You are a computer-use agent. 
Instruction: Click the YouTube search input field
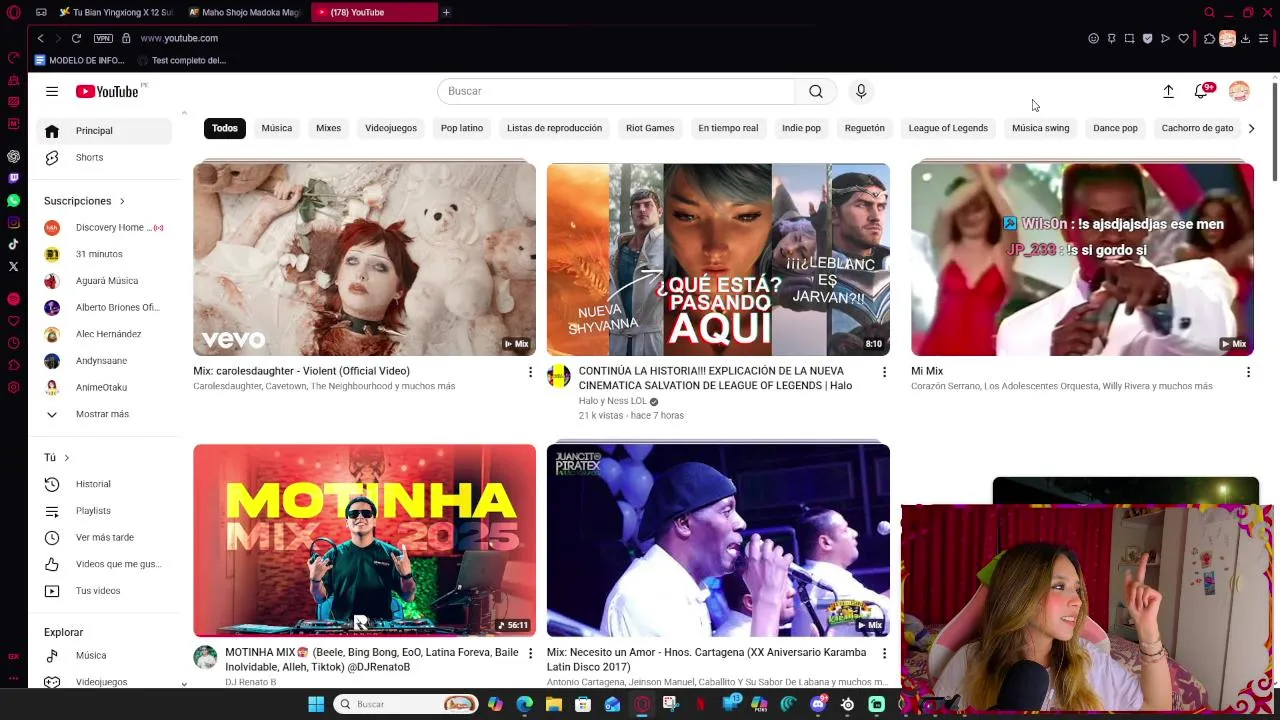click(x=616, y=91)
